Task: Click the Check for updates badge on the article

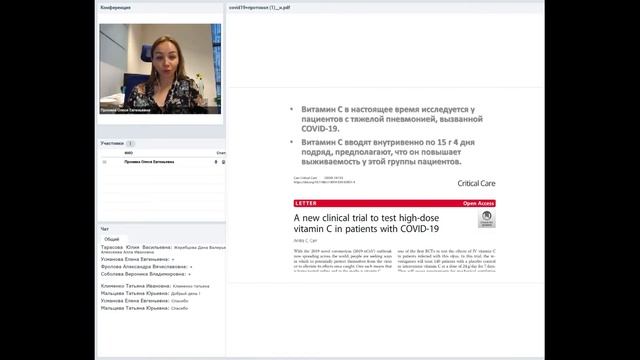Action: (487, 219)
